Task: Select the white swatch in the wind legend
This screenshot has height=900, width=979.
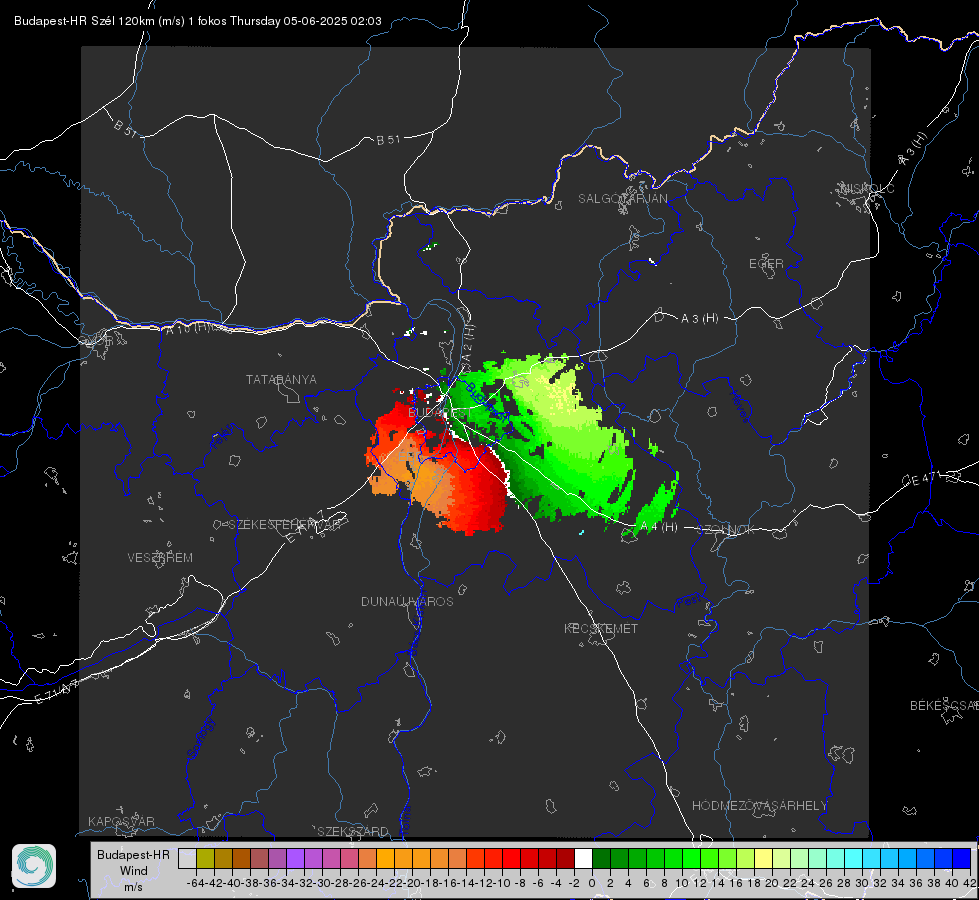Action: pyautogui.click(x=583, y=858)
